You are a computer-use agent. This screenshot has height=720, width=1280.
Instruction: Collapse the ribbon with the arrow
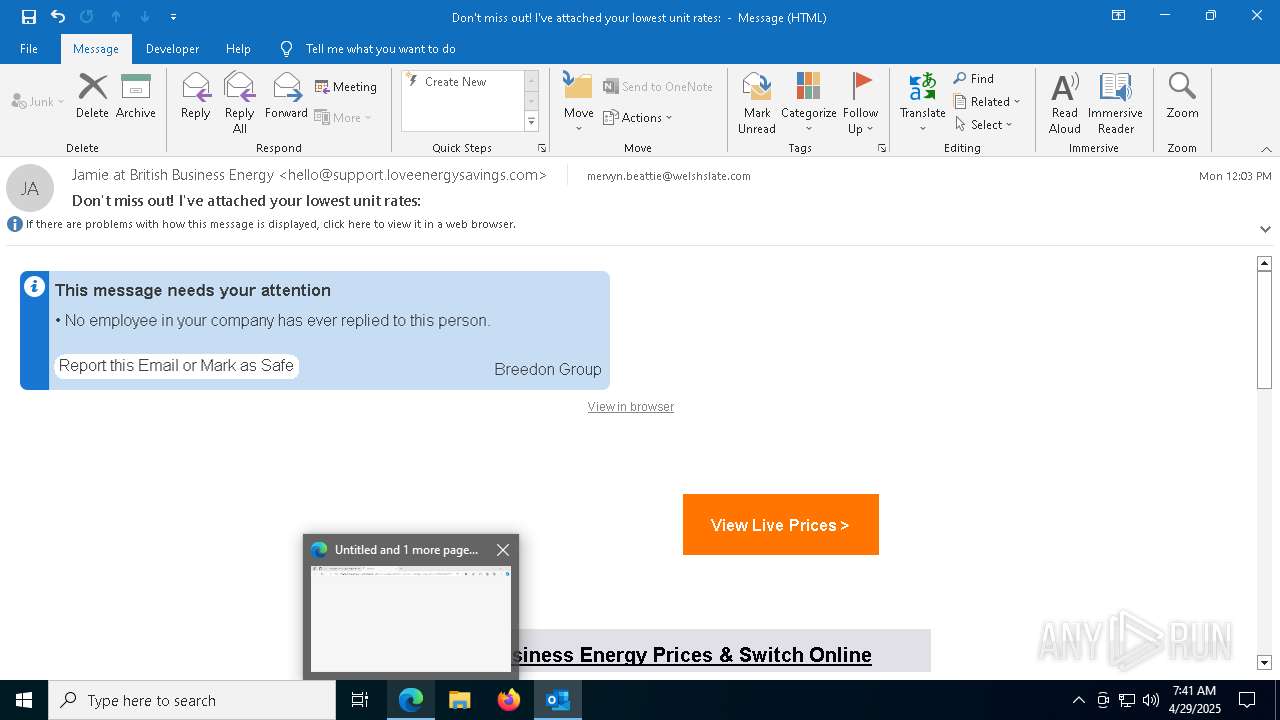tap(1266, 149)
